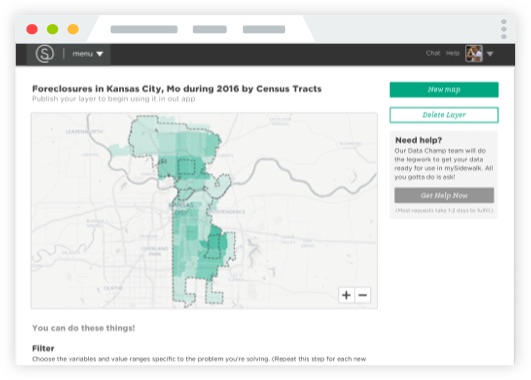Click the Kansas City label on map
This screenshot has width=531, height=380.
click(181, 208)
